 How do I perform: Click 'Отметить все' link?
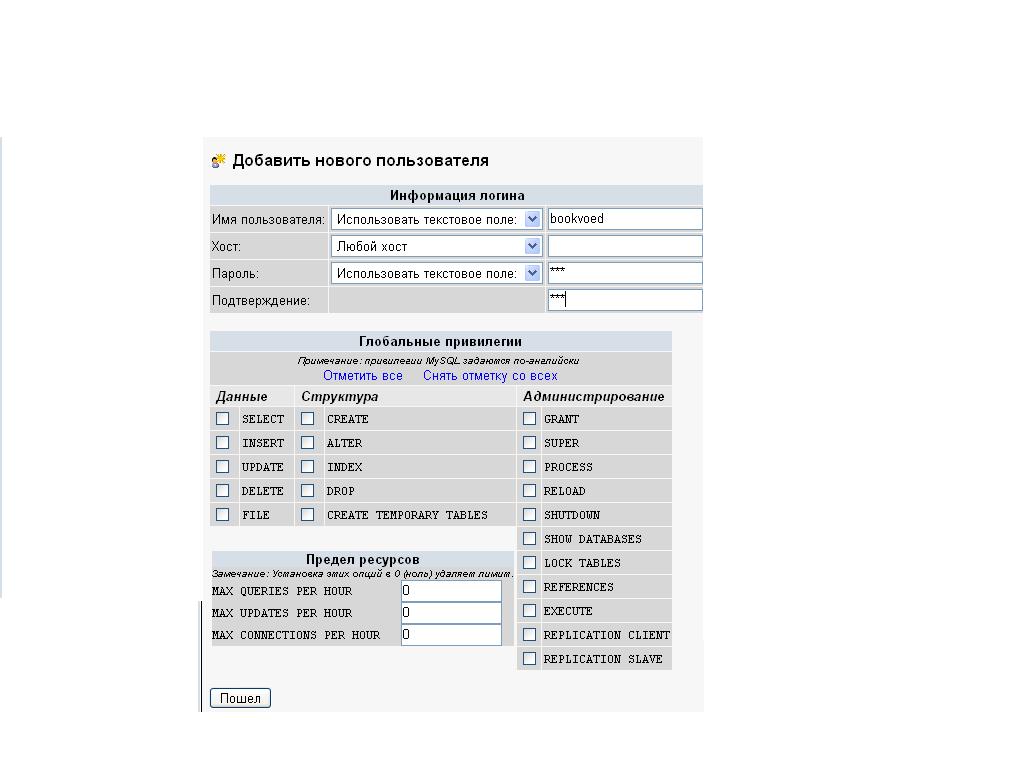click(362, 376)
